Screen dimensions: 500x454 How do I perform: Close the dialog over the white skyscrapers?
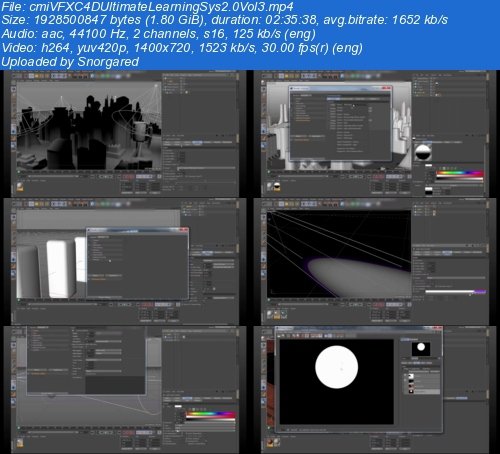click(x=387, y=88)
